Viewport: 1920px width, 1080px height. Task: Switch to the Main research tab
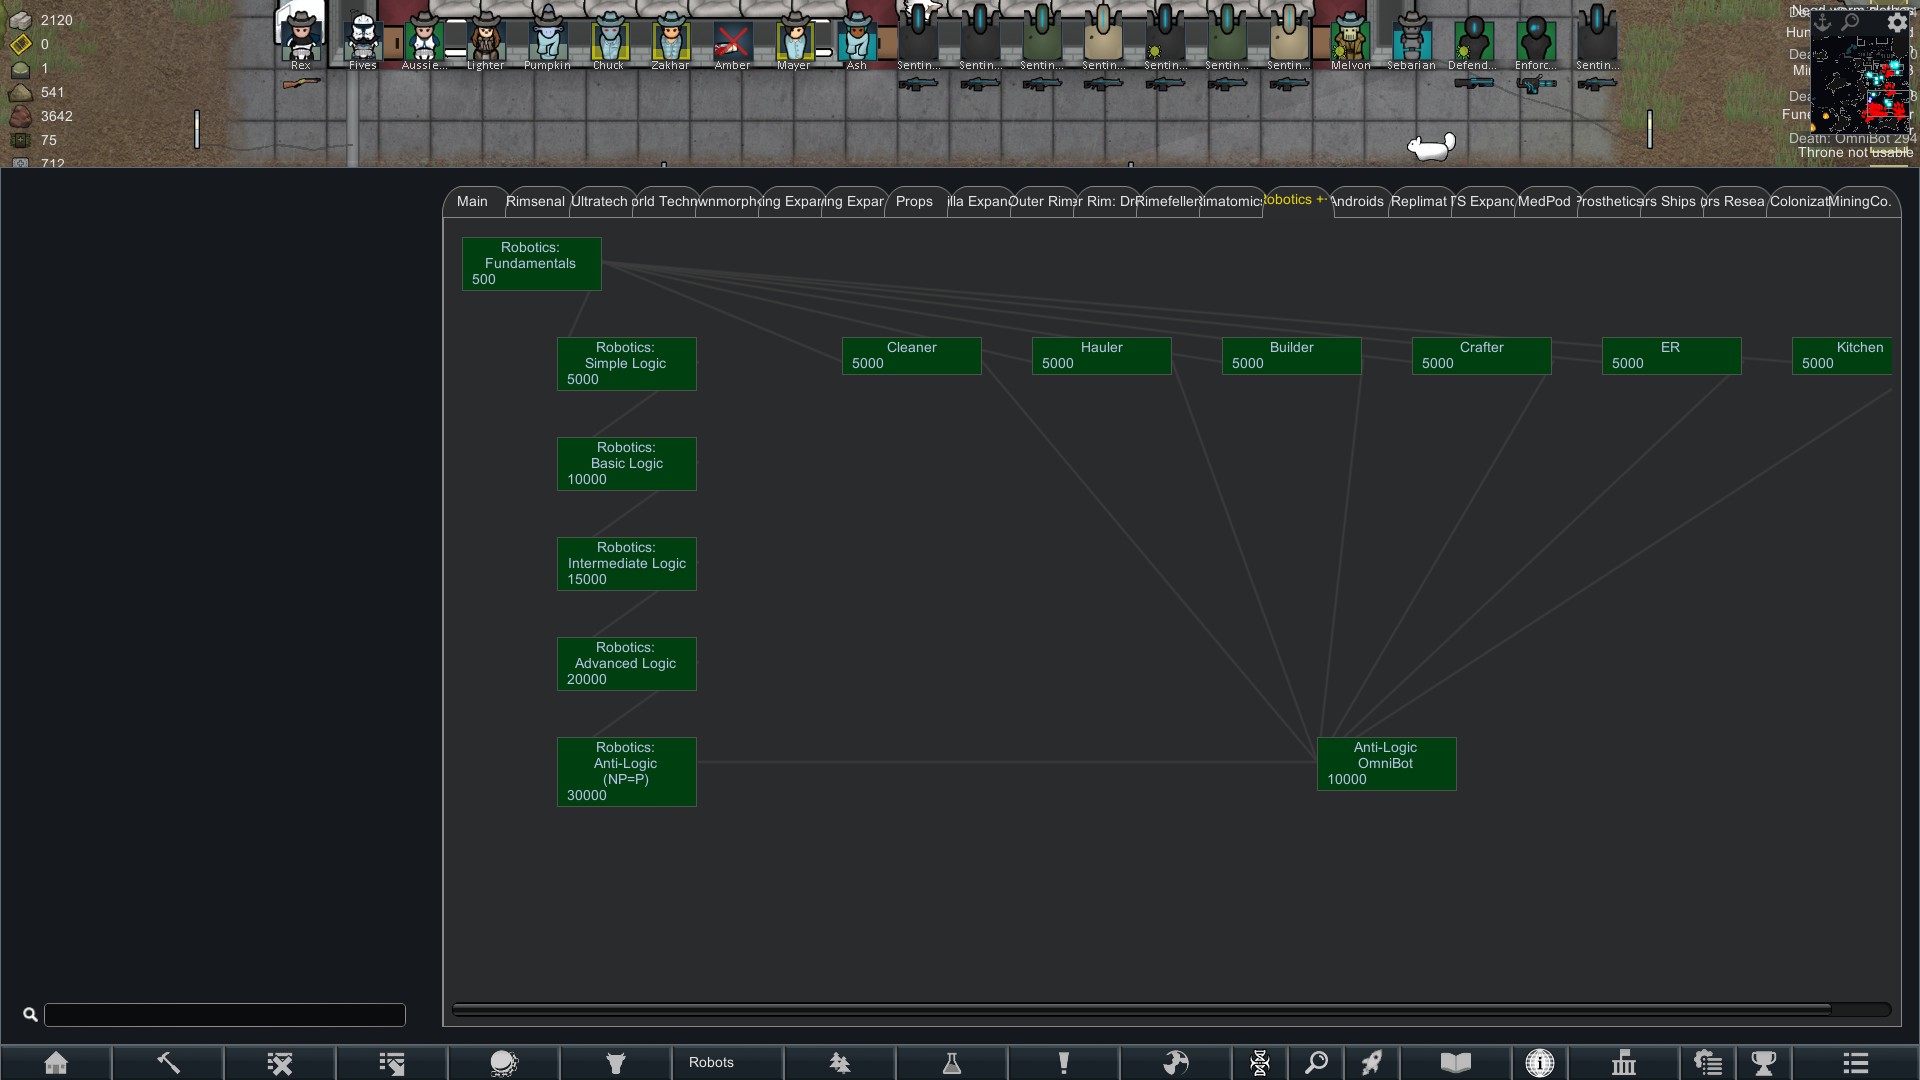[472, 201]
